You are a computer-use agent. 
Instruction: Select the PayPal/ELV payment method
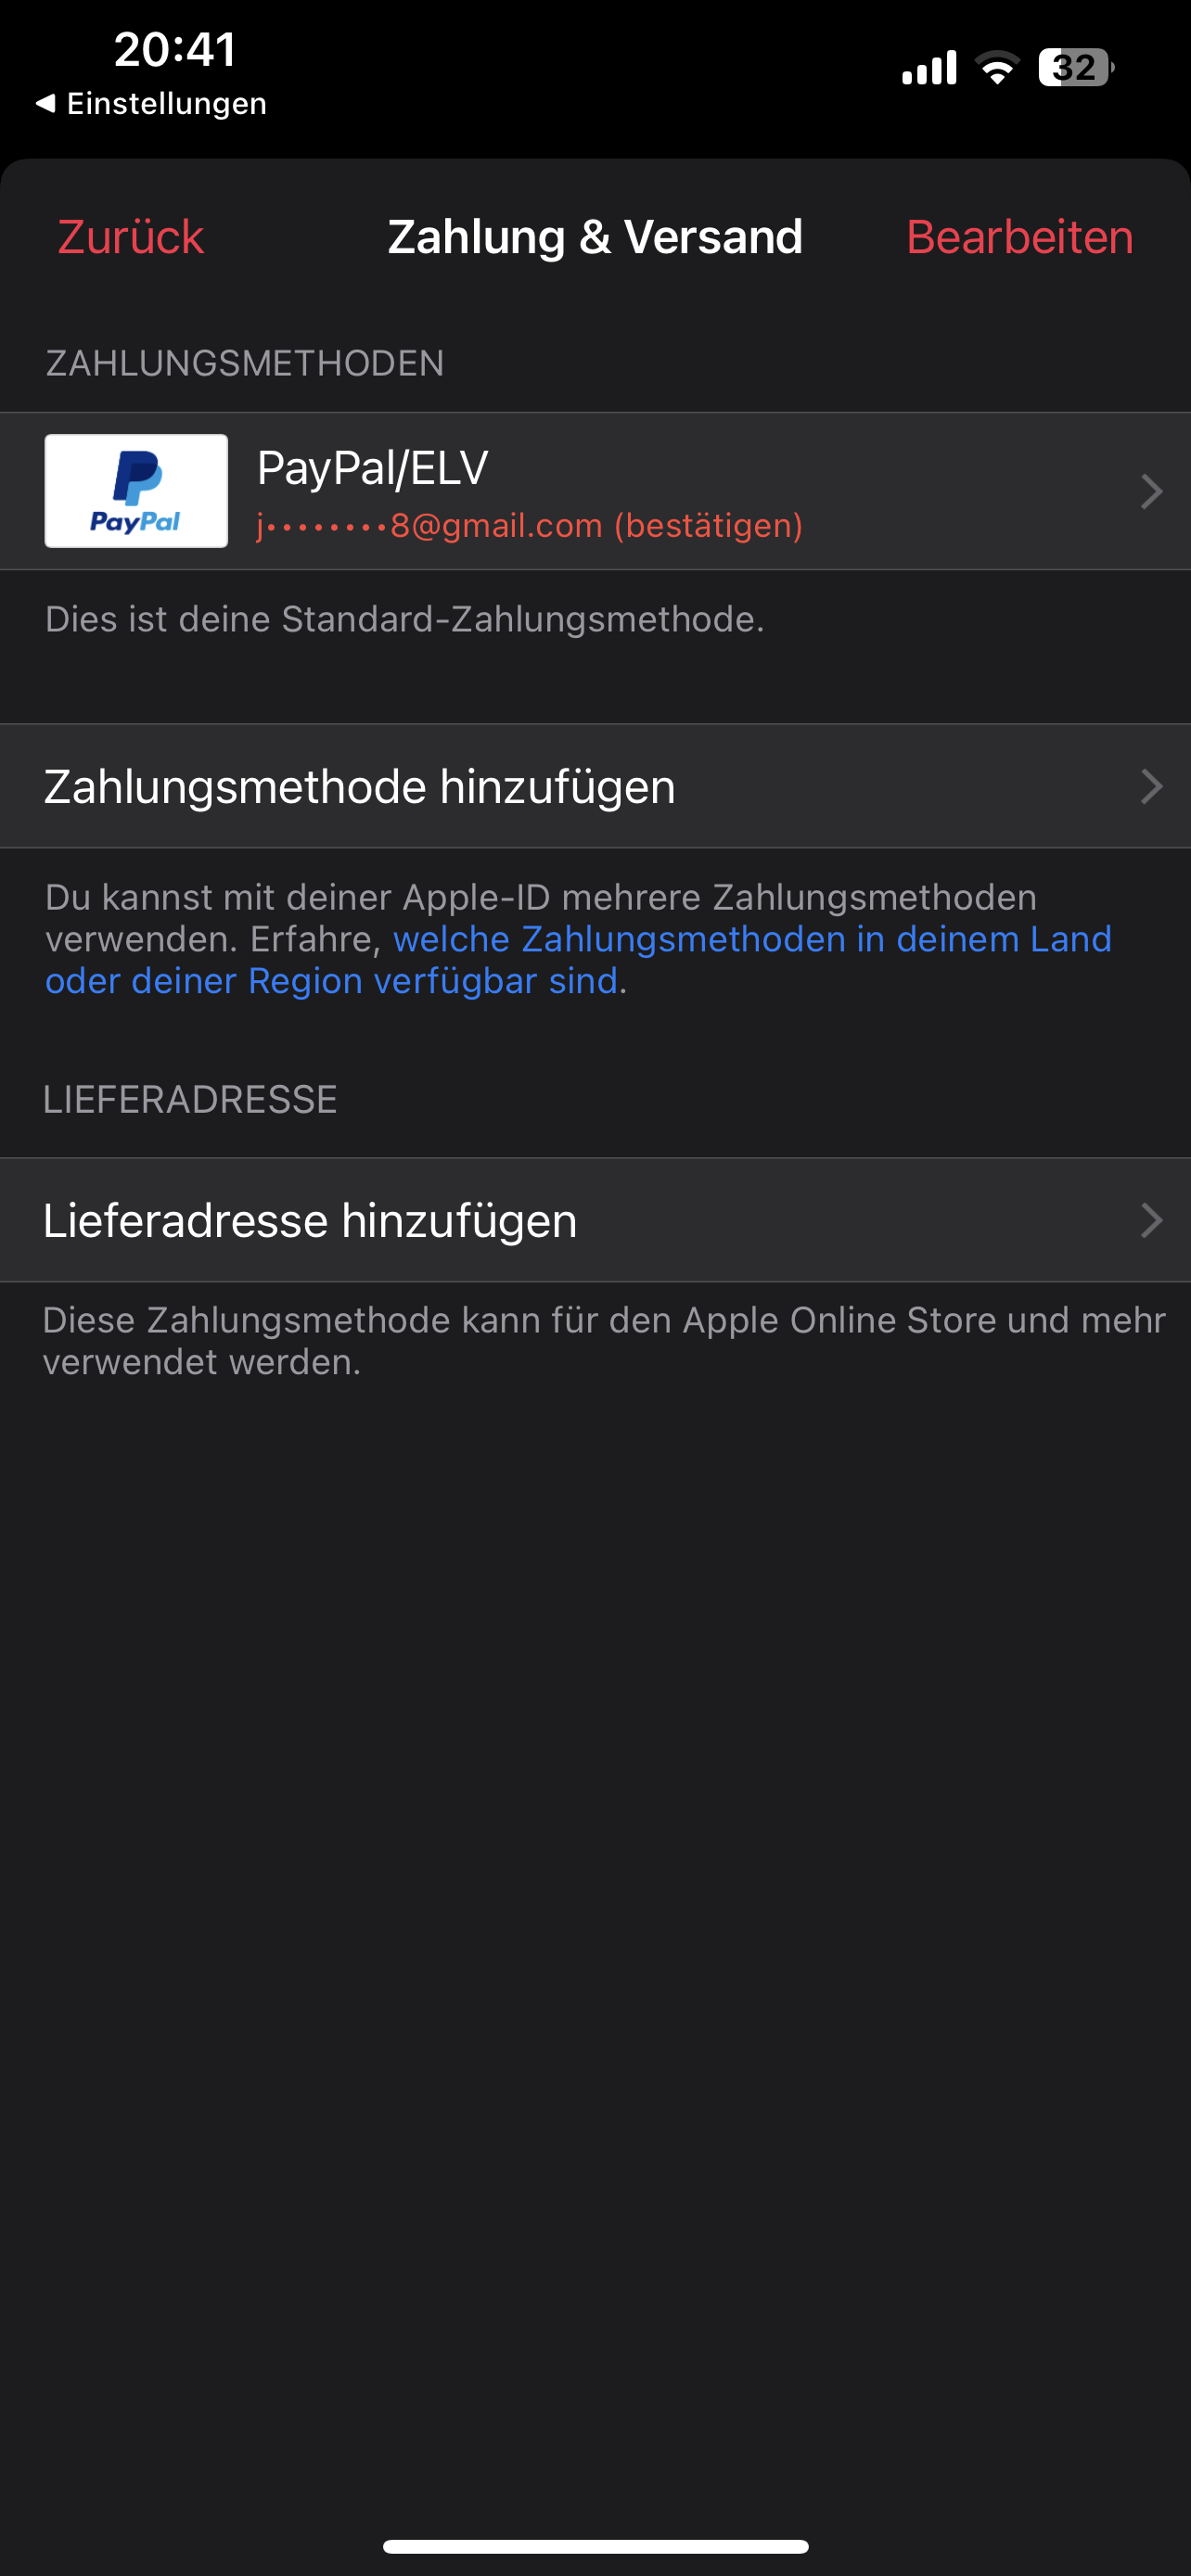click(x=595, y=491)
